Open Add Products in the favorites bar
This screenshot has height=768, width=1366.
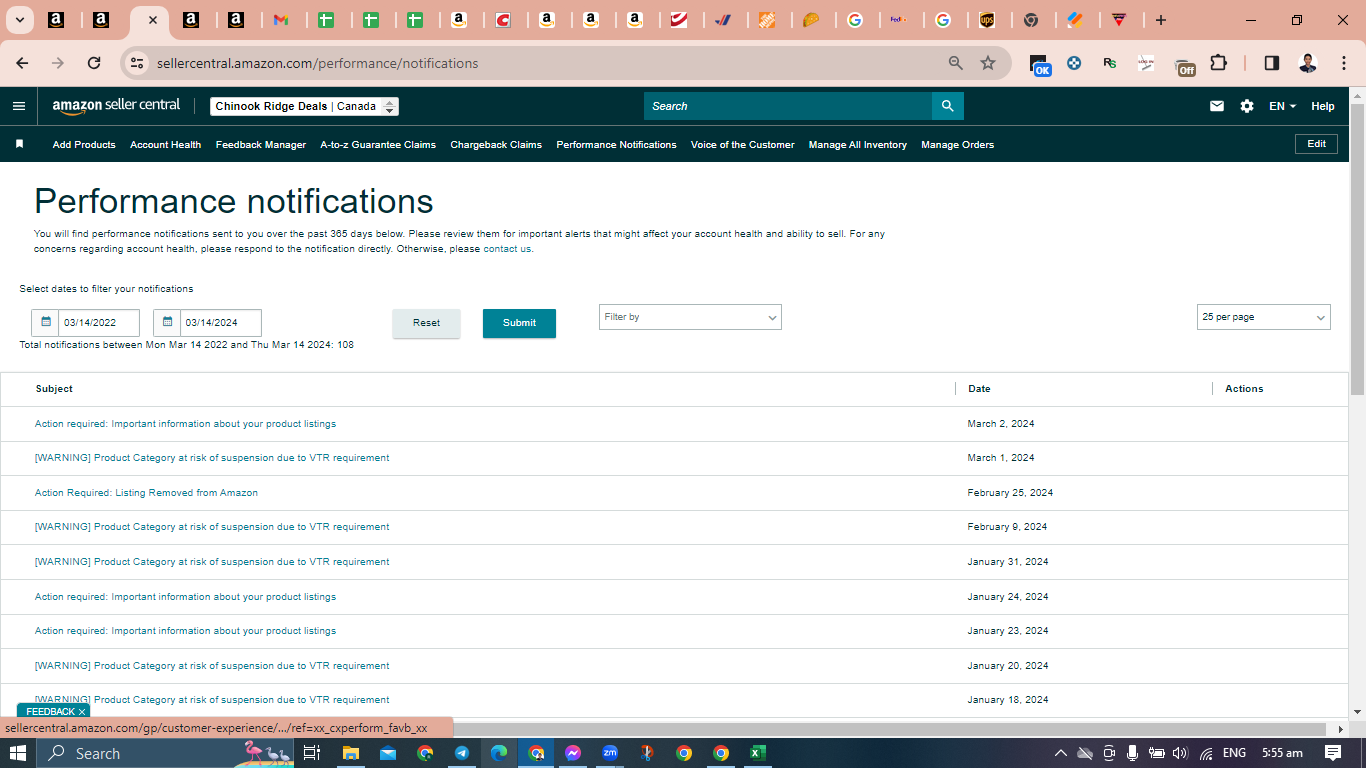pyautogui.click(x=84, y=145)
